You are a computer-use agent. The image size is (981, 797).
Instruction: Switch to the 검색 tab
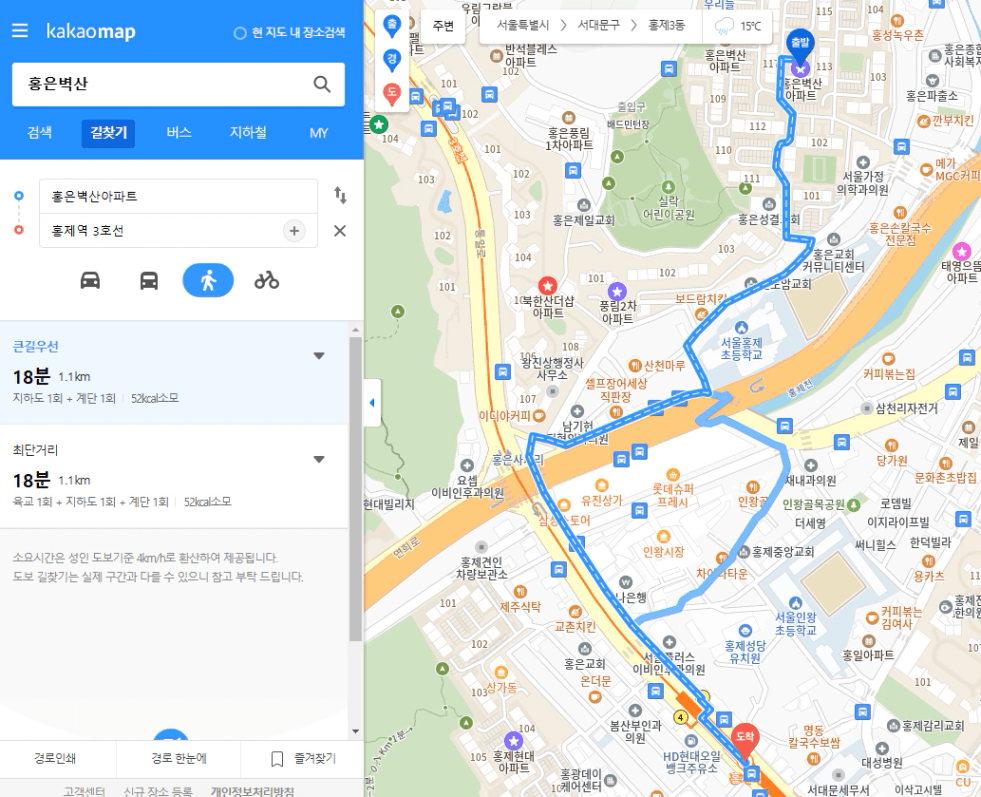click(x=39, y=133)
